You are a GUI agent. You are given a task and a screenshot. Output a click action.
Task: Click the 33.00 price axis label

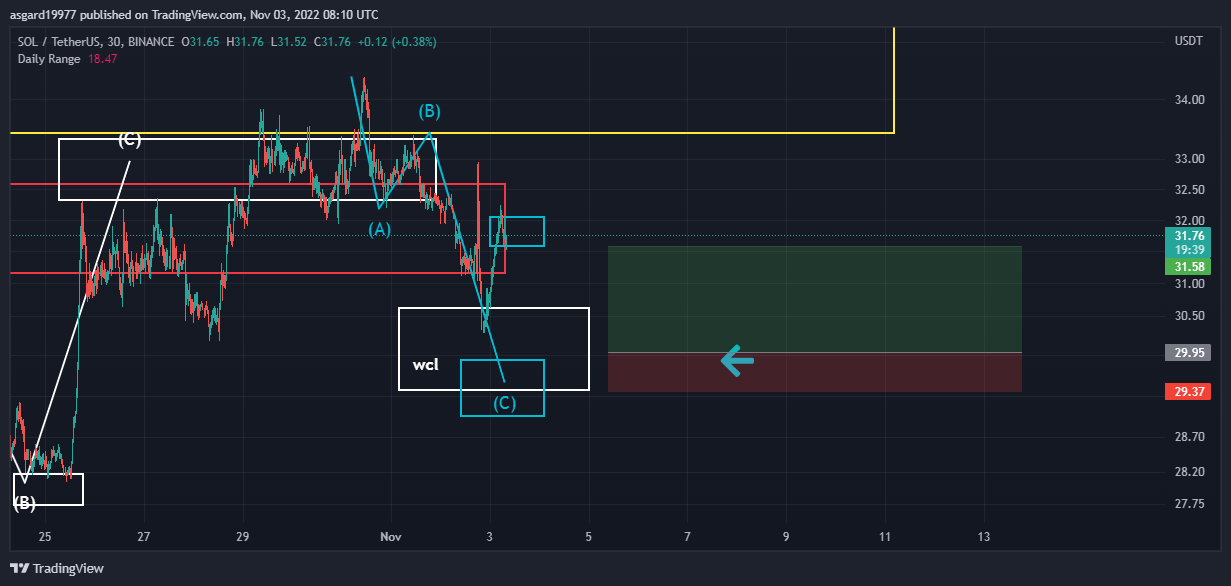coord(1188,160)
